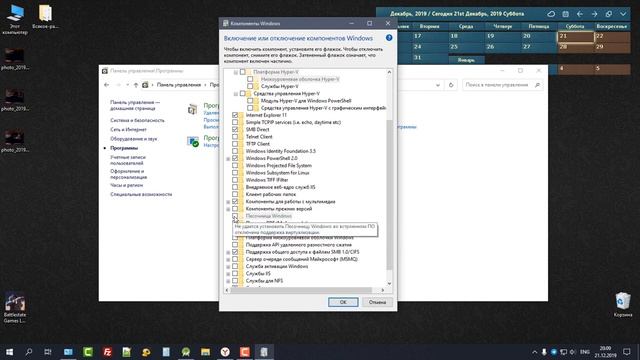The width and height of the screenshot is (640, 360).
Task: Check Windows Projected File System
Action: pyautogui.click(x=235, y=166)
